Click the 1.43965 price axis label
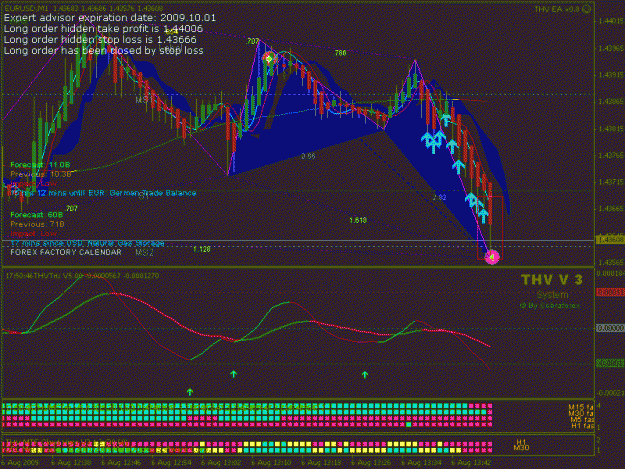The height and width of the screenshot is (469, 625). click(x=611, y=48)
